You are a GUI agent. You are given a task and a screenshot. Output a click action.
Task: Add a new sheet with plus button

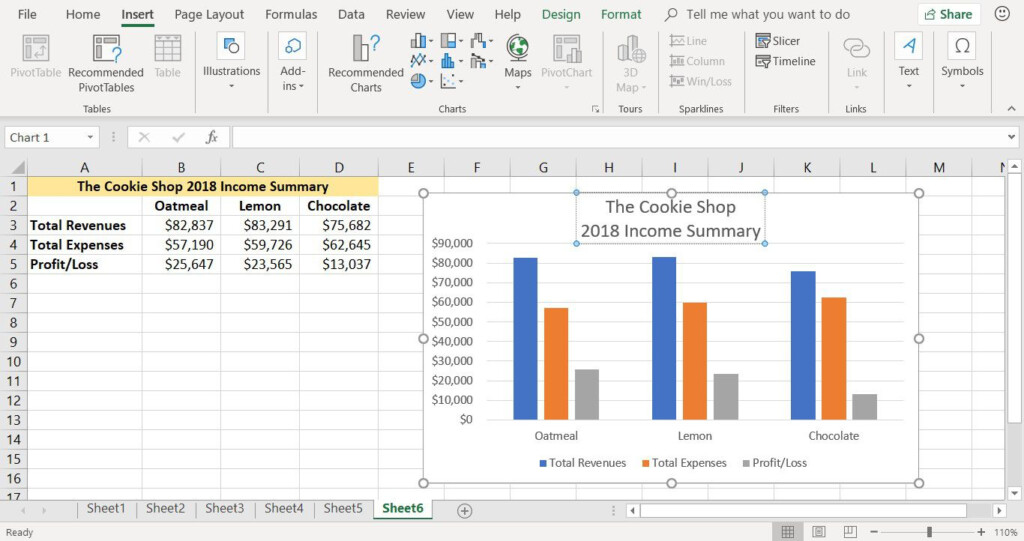pos(464,511)
